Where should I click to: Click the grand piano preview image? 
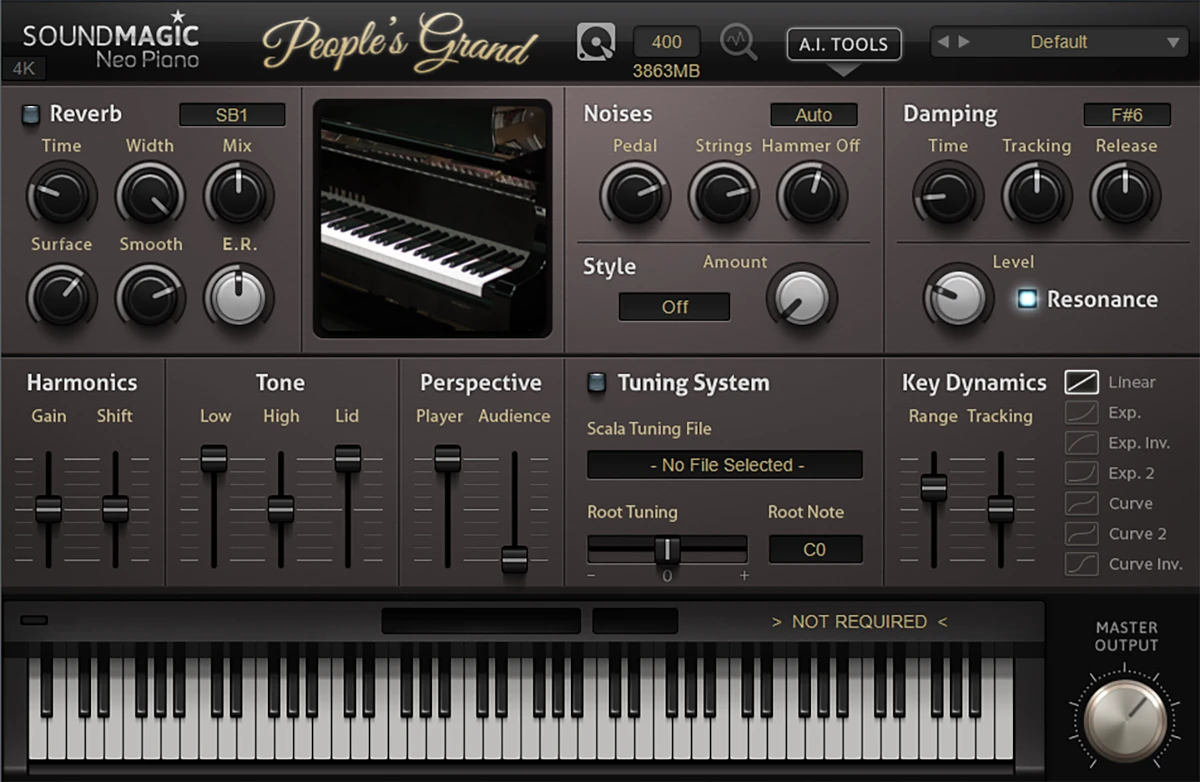pos(433,218)
